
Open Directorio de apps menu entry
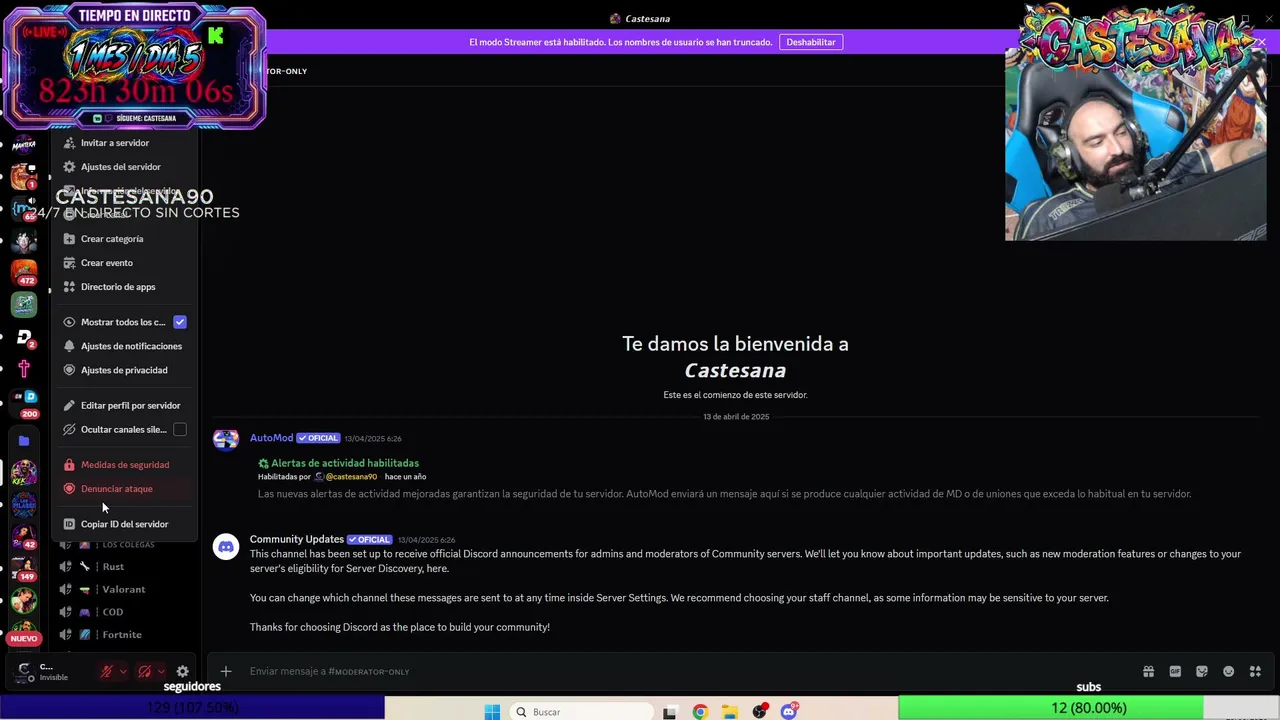tap(125, 287)
